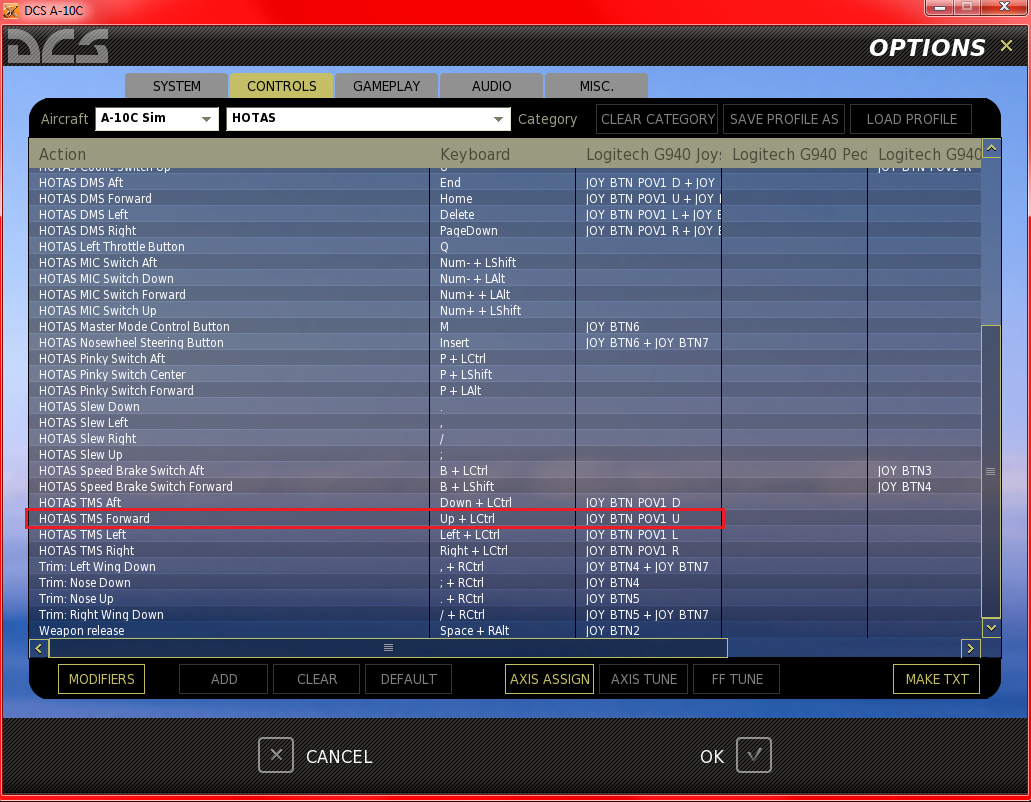Select the HOTAS TMS Forward action
Viewport: 1031px width, 802px height.
(x=94, y=519)
